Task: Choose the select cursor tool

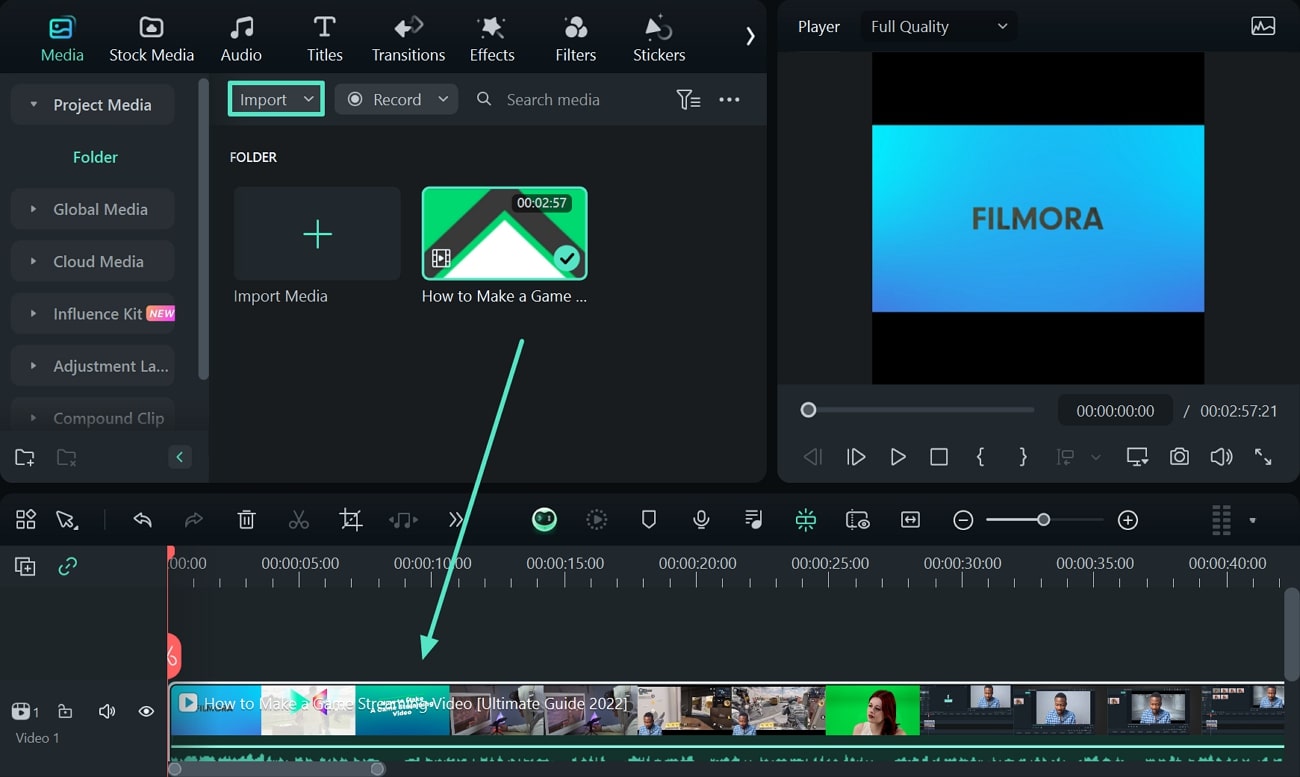Action: click(66, 520)
